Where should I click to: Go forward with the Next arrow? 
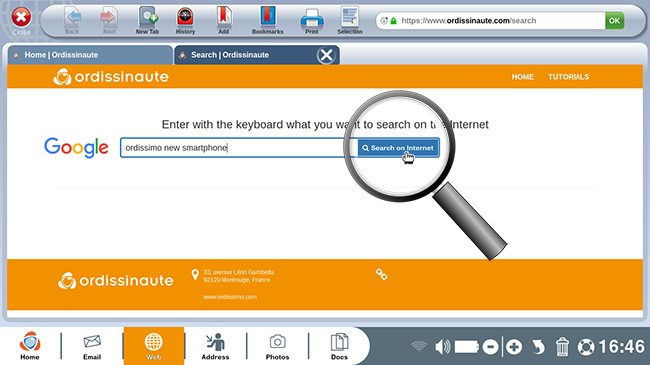tap(109, 20)
